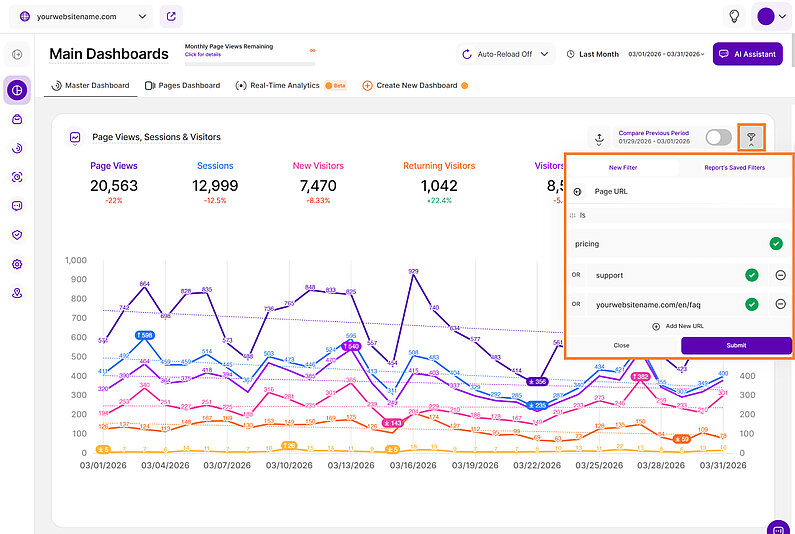Viewport: 795px width, 534px height.
Task: Toggle Page Views series legend
Action: [114, 166]
